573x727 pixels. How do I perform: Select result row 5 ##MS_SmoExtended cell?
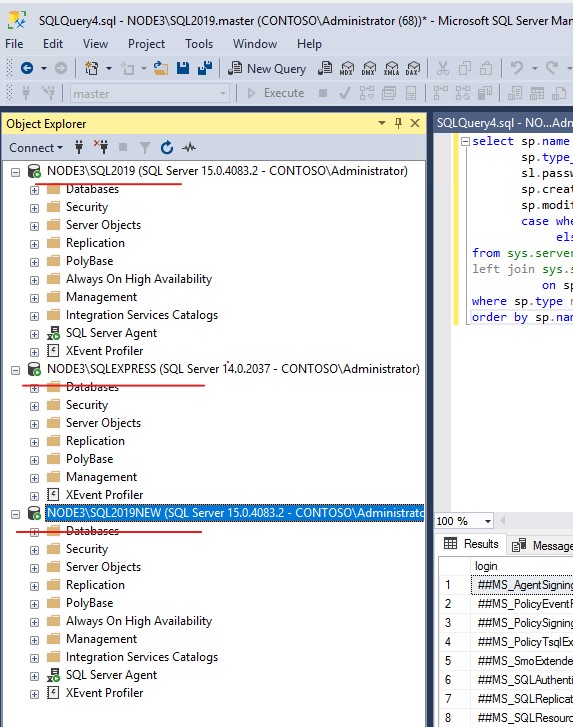pyautogui.click(x=522, y=661)
